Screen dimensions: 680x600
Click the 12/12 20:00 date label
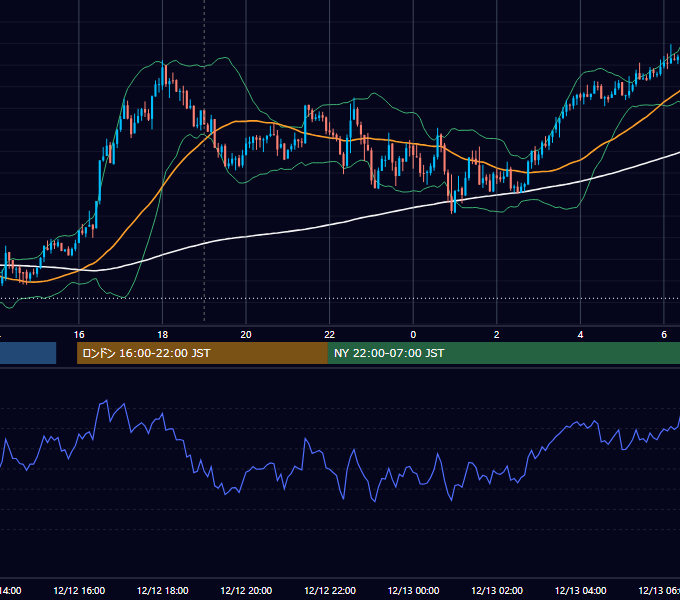(x=246, y=590)
